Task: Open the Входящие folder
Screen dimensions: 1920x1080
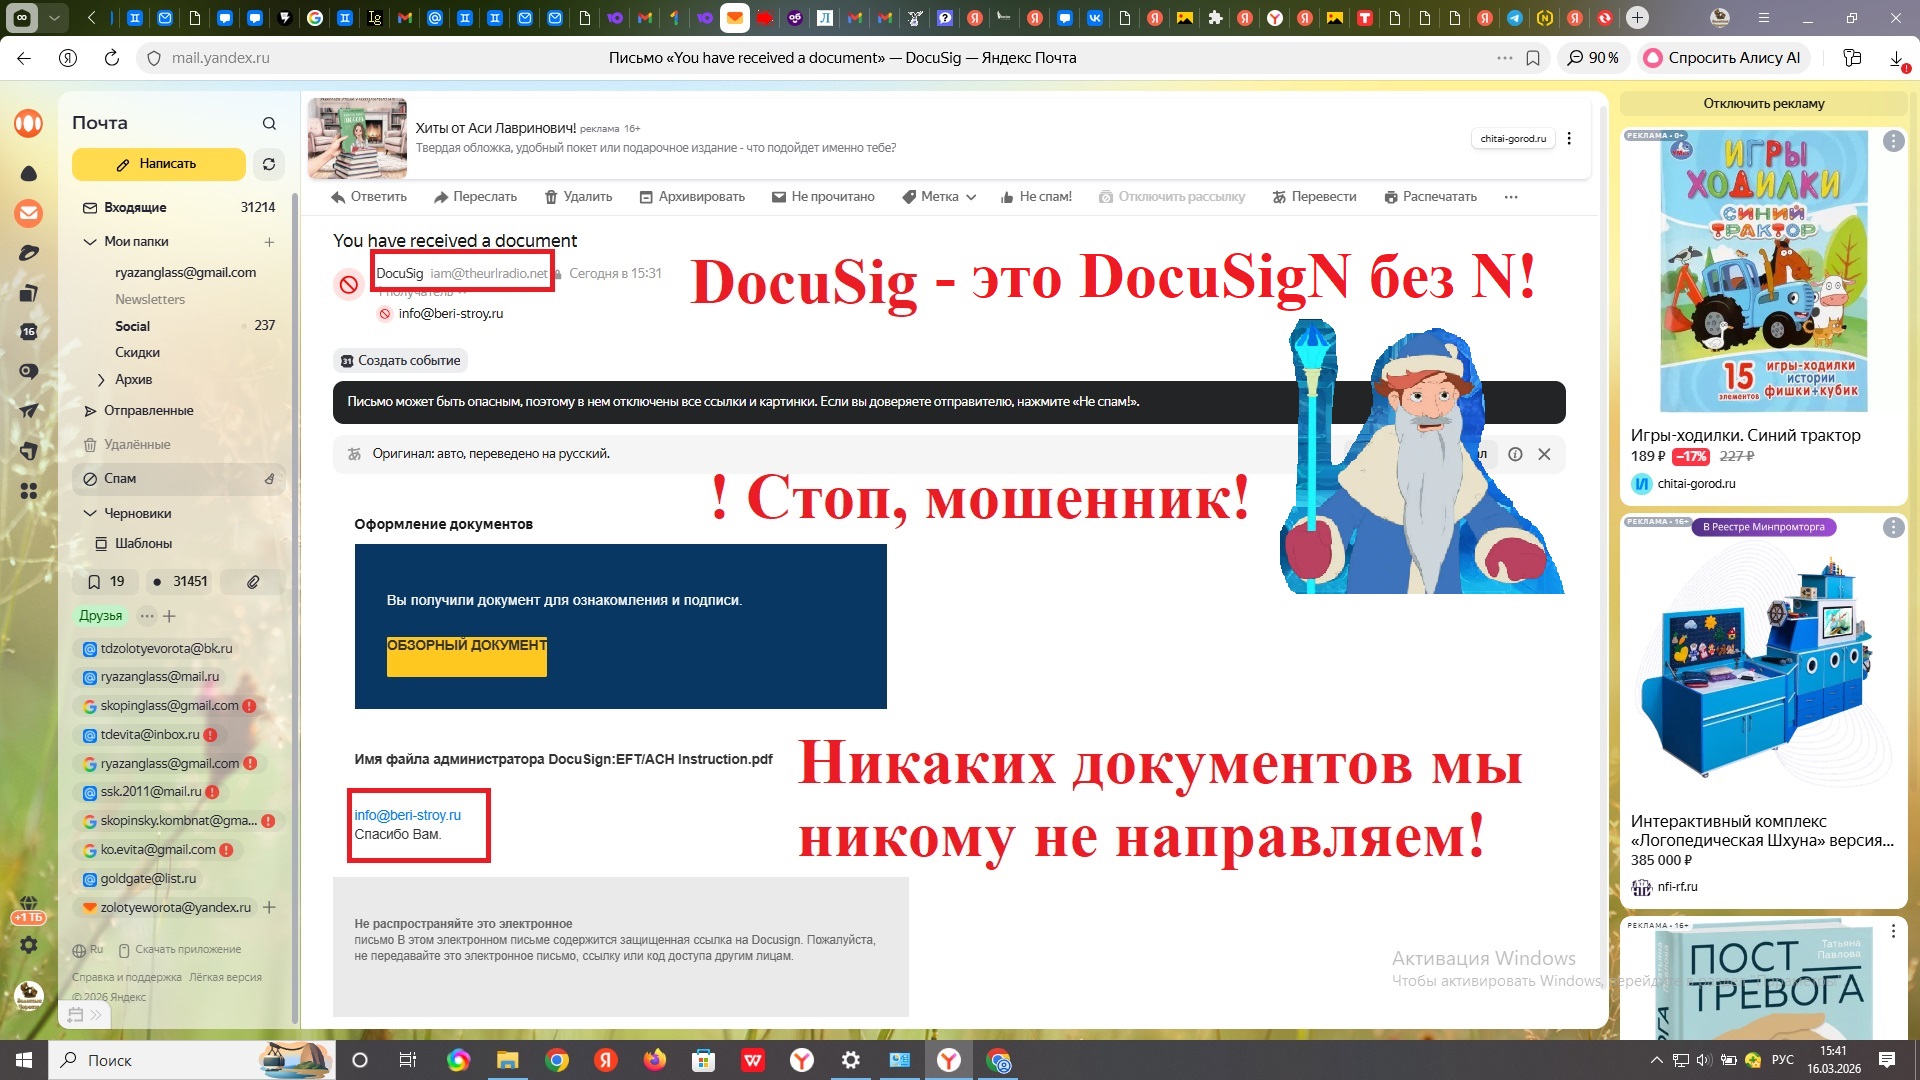Action: tap(135, 208)
